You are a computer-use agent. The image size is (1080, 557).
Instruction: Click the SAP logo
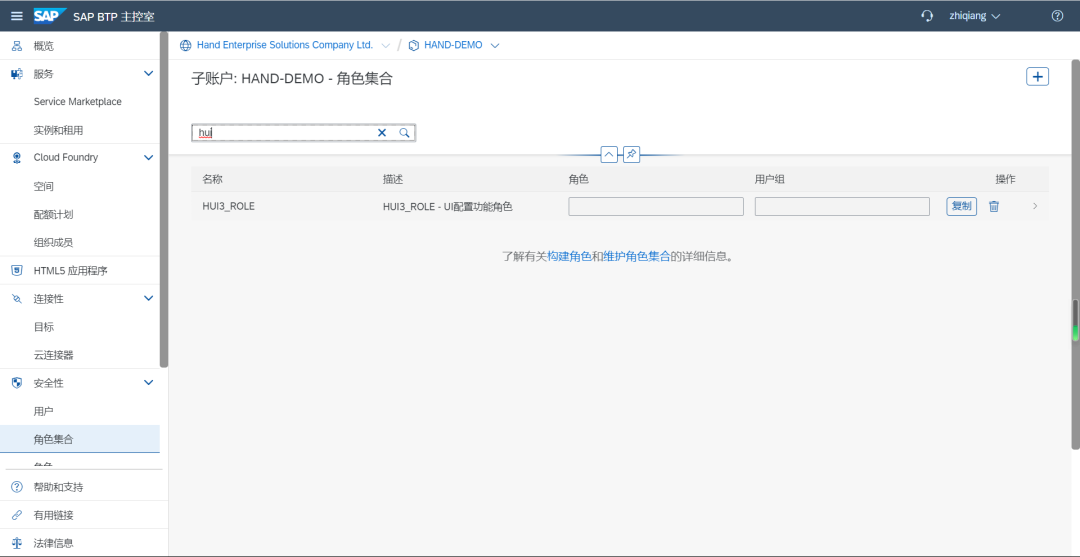[x=50, y=16]
